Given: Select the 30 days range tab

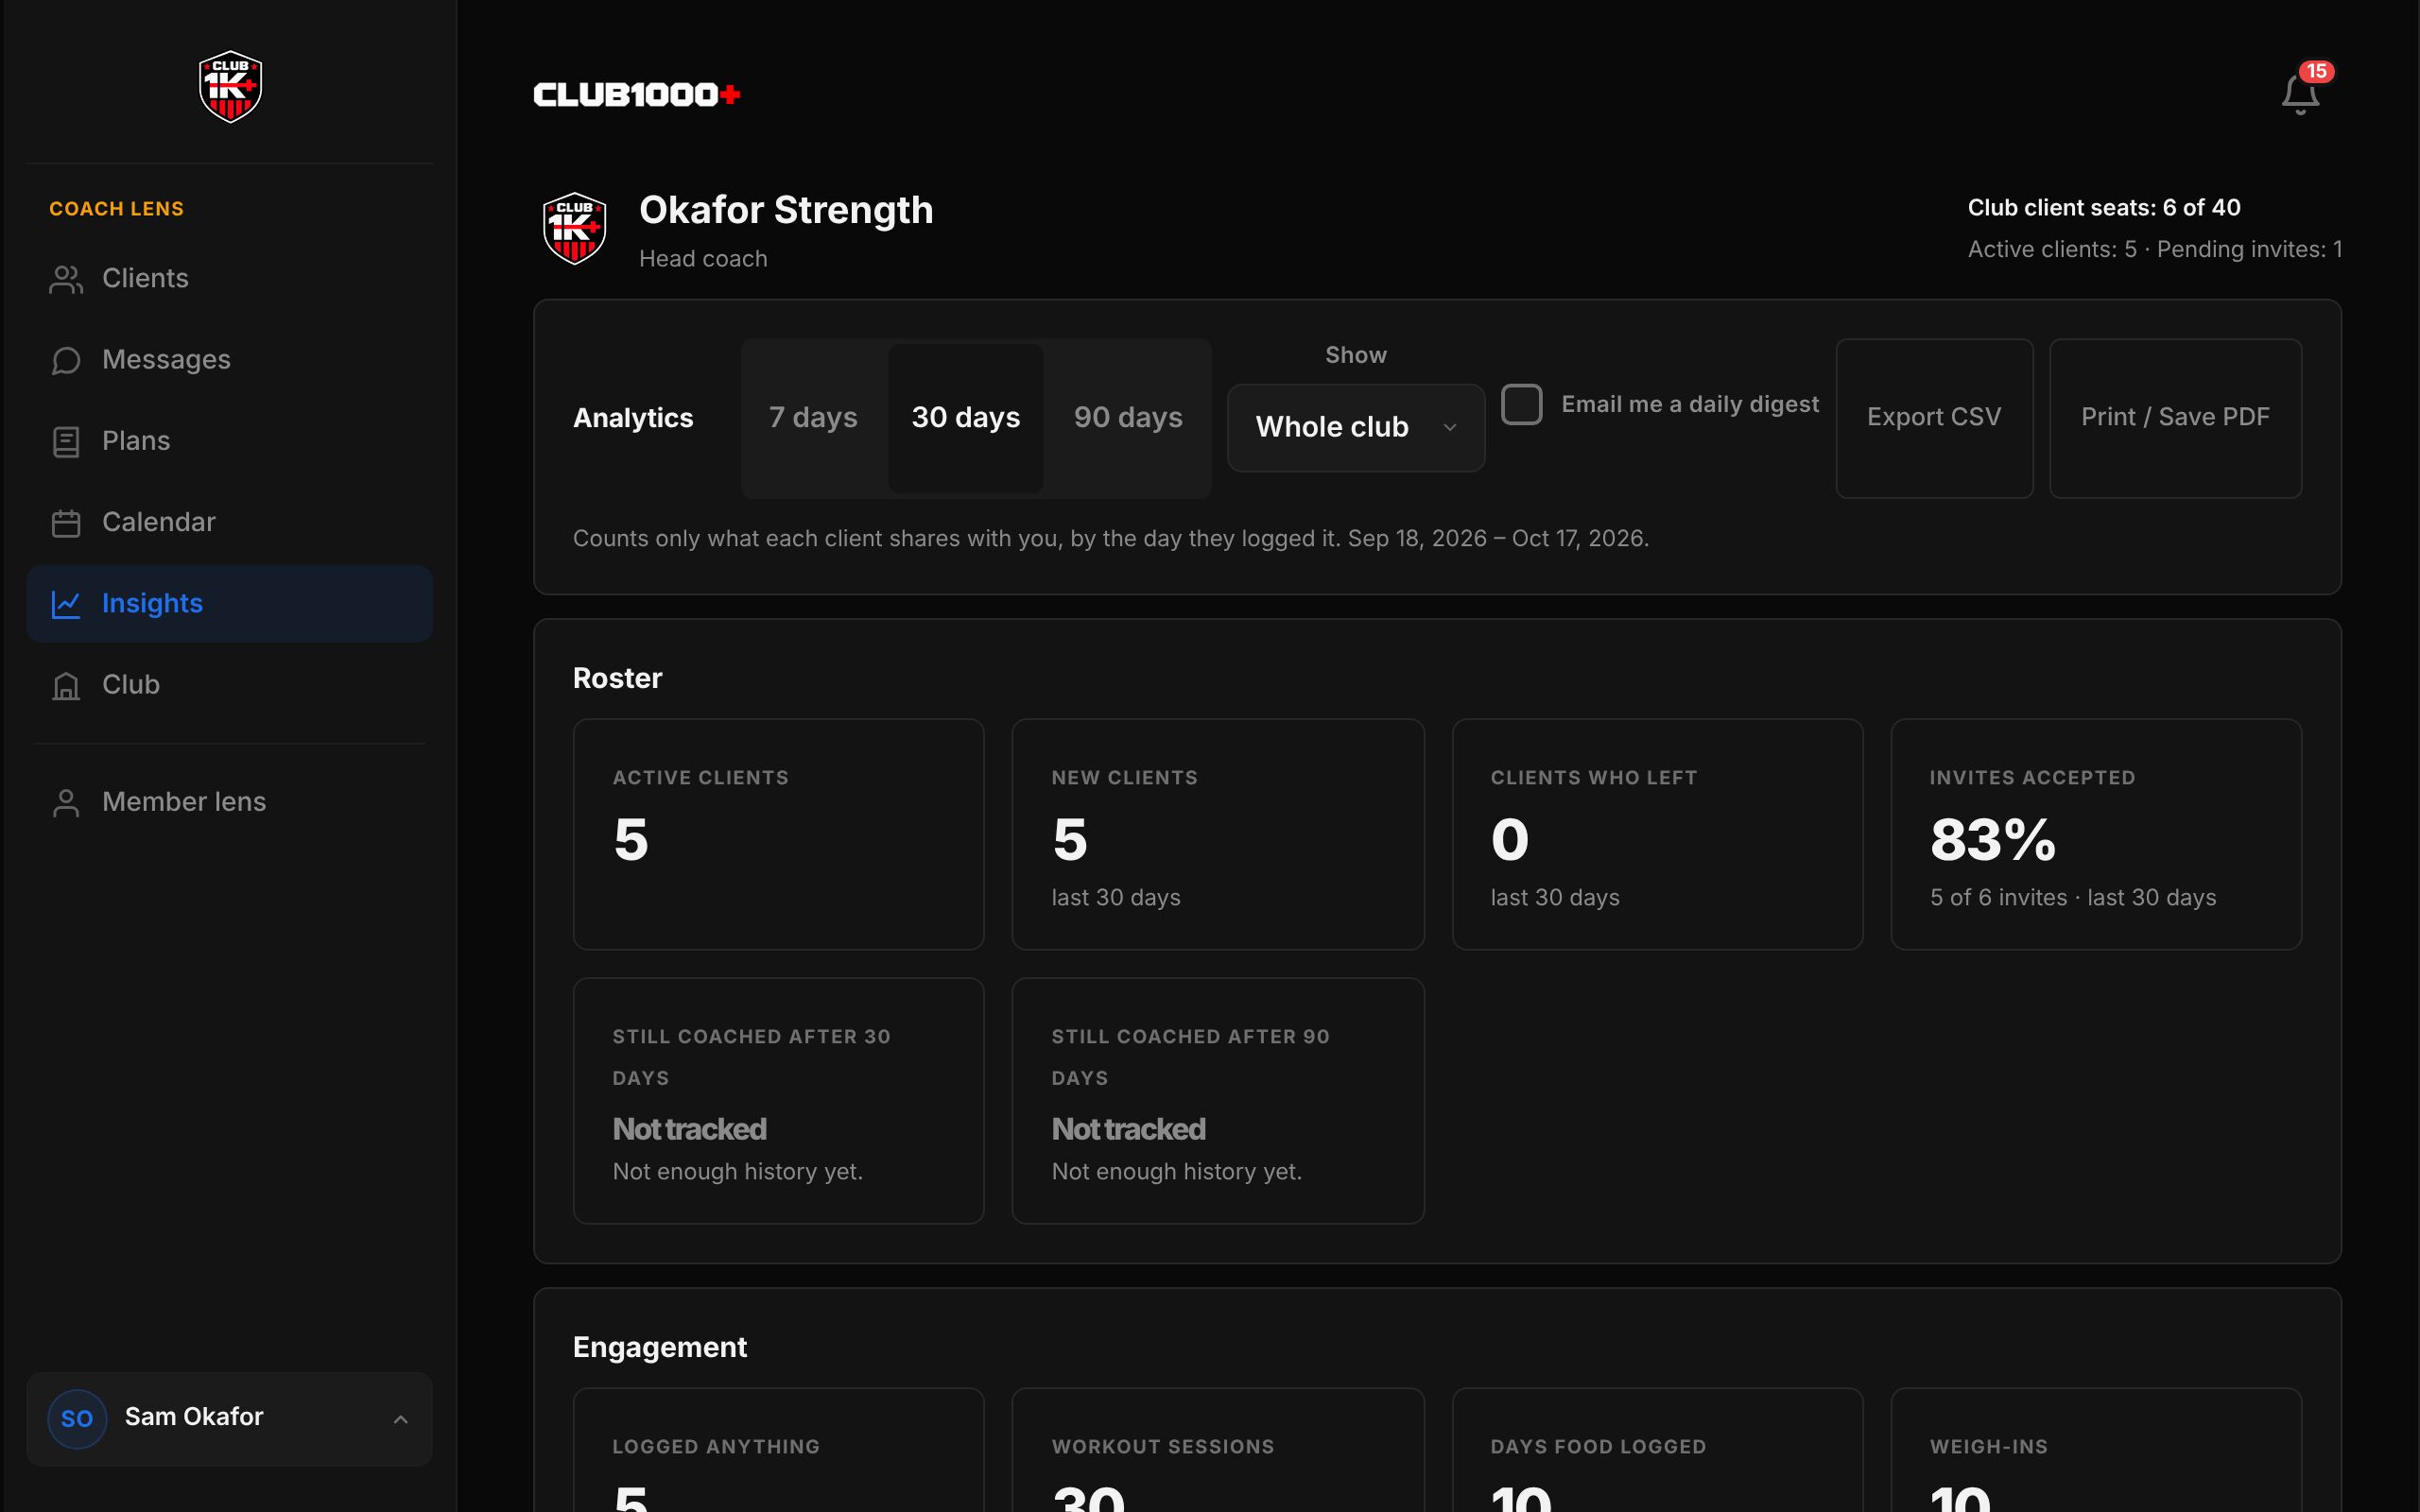Looking at the screenshot, I should [x=965, y=417].
